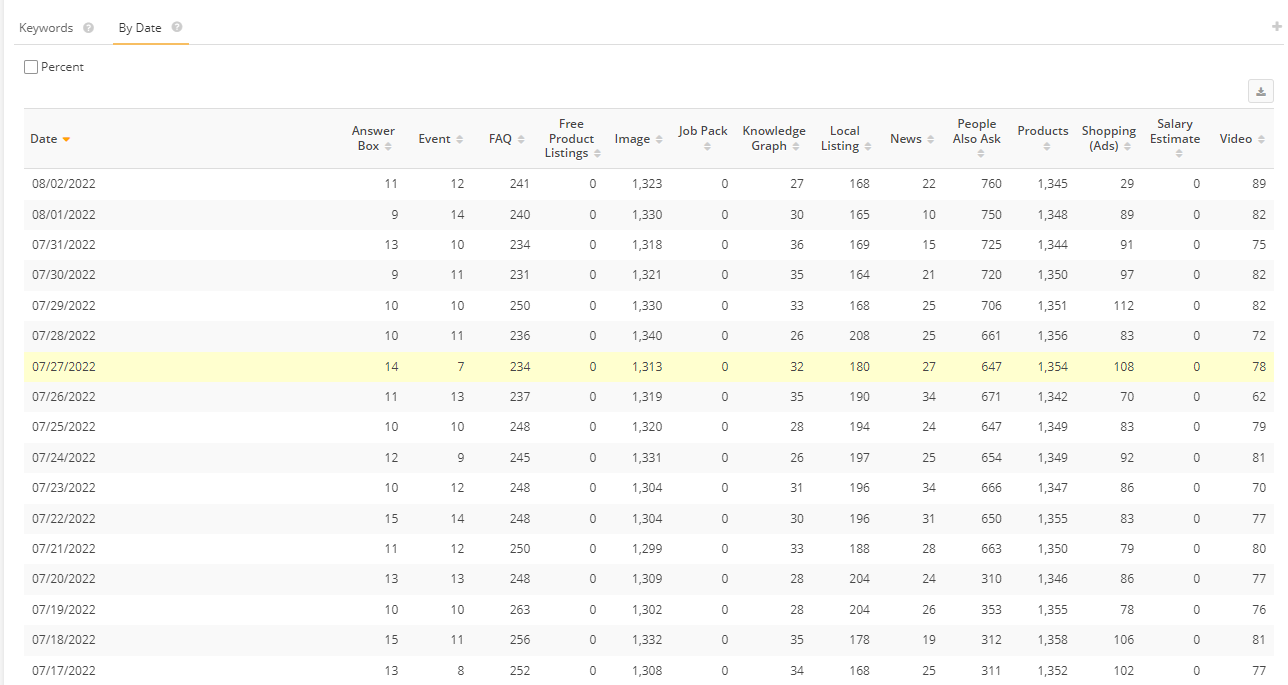1288x685 pixels.
Task: Select the highlighted 07/27/2022 row
Action: point(64,367)
